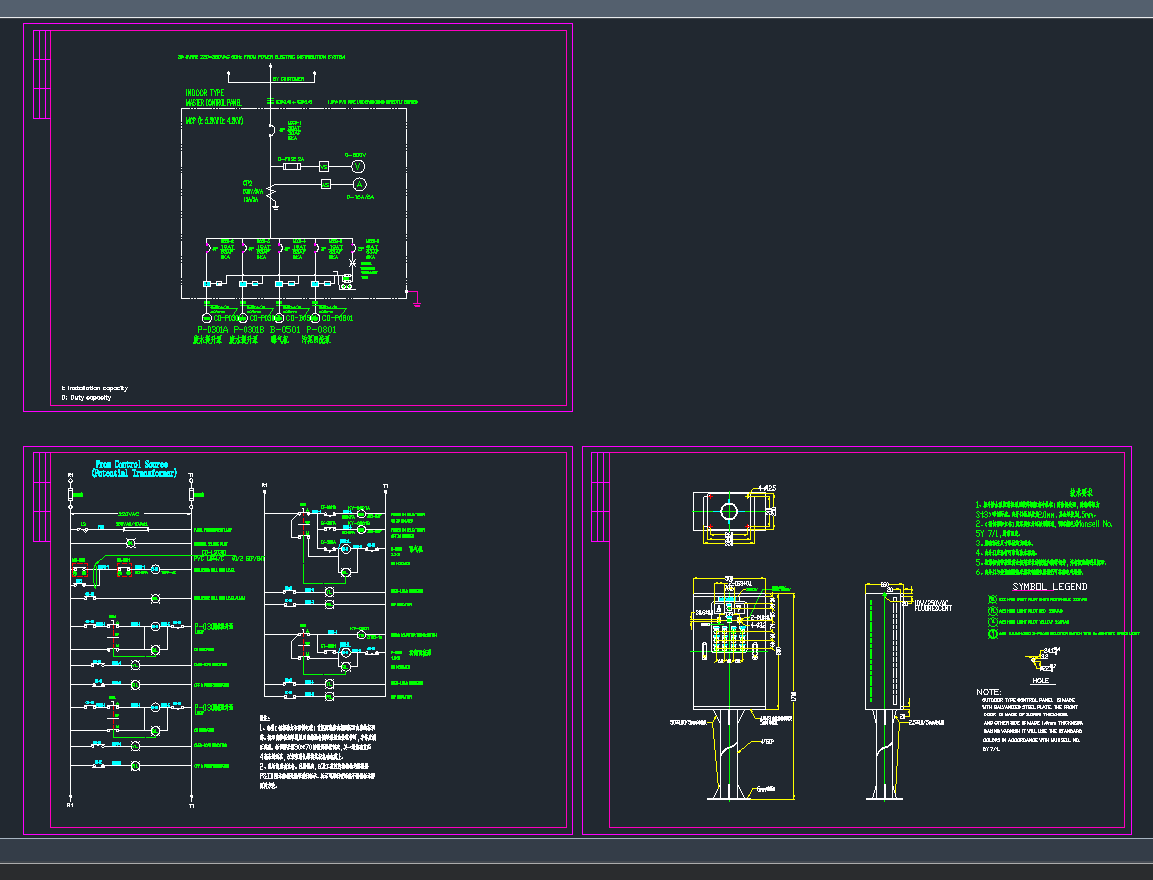This screenshot has height=880, width=1153.
Task: Click the circular hole in the top view
Action: point(729,512)
